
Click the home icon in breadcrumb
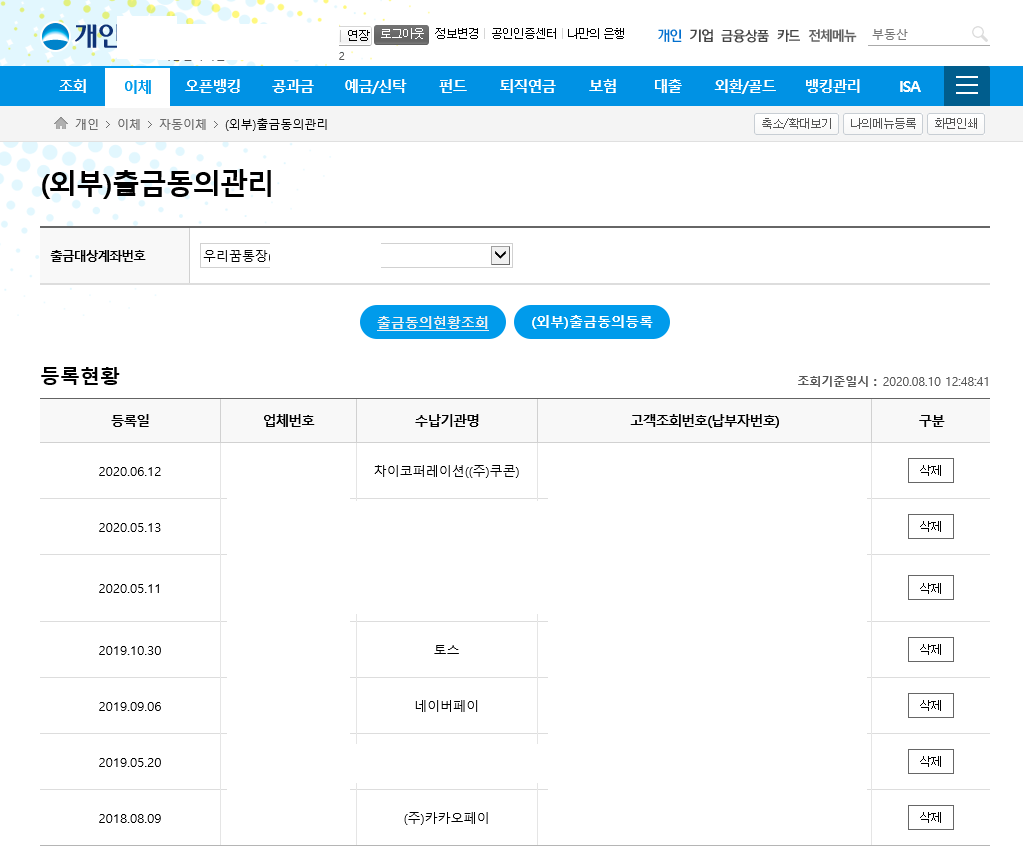click(61, 124)
